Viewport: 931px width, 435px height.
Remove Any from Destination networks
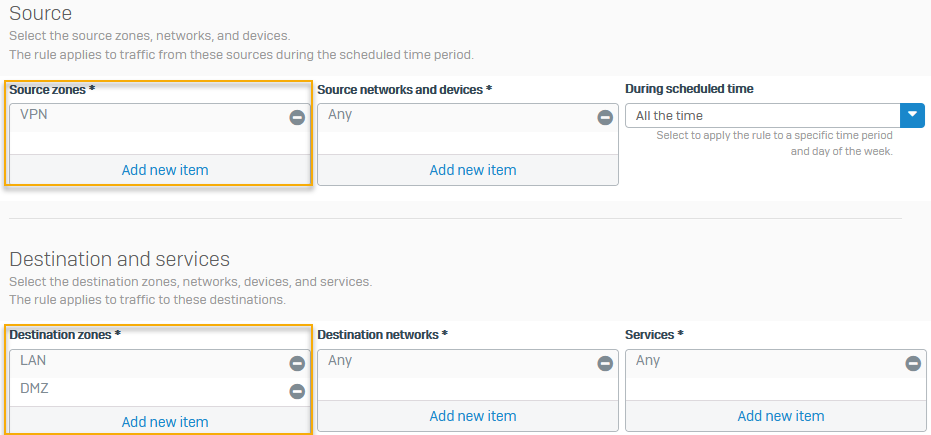605,364
